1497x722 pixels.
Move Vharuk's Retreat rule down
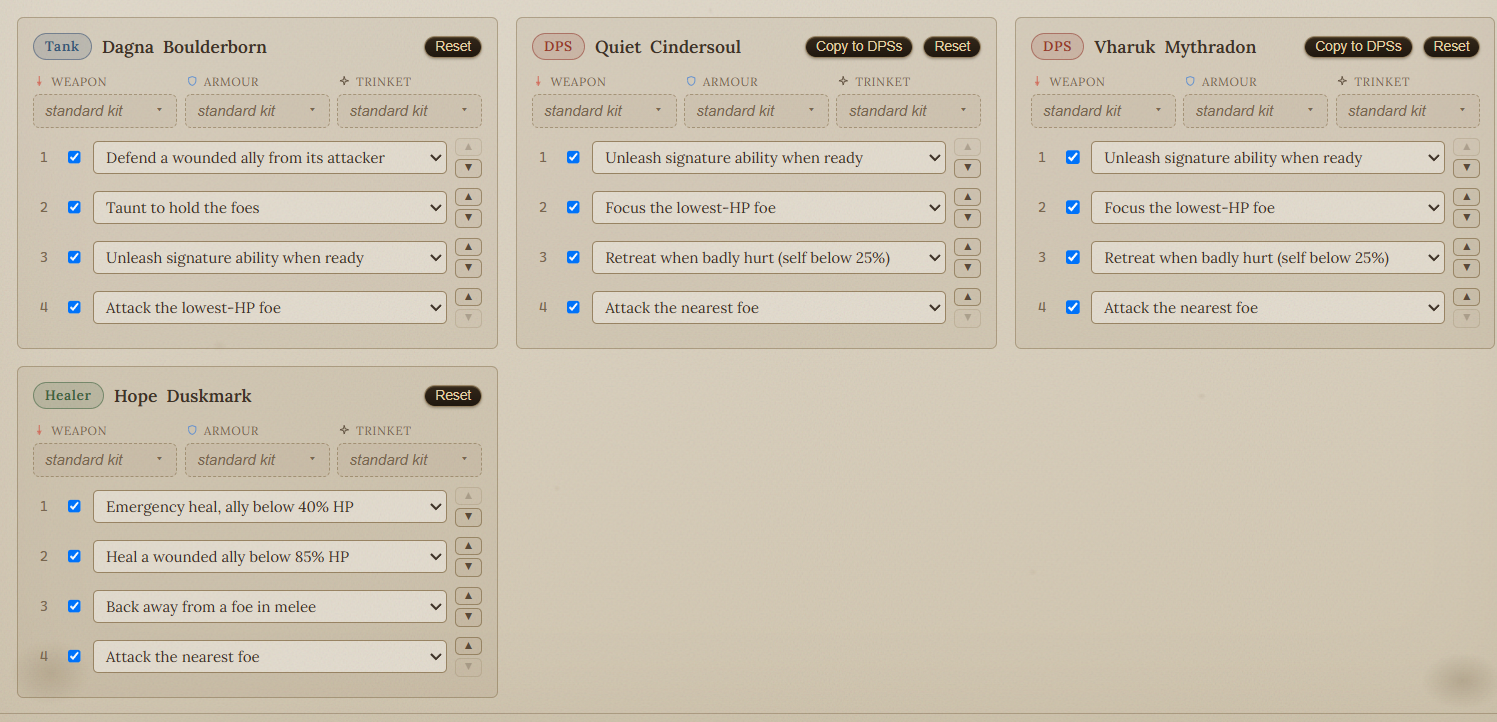tap(1466, 268)
